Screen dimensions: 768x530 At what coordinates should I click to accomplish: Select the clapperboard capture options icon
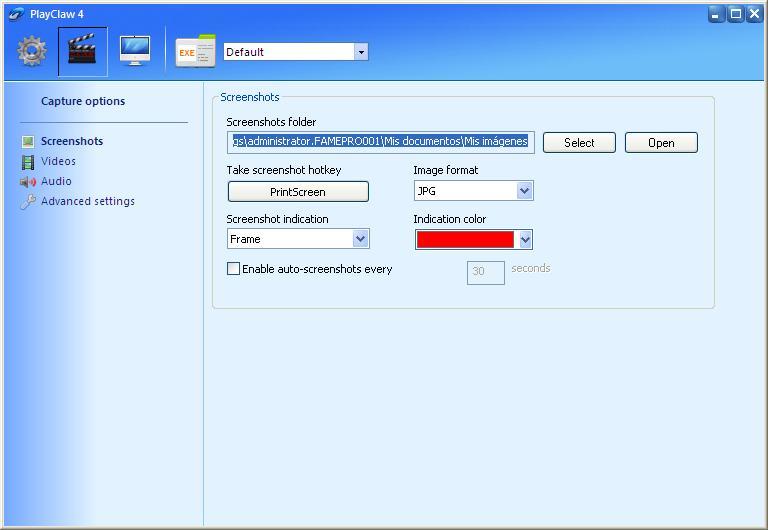(x=82, y=51)
